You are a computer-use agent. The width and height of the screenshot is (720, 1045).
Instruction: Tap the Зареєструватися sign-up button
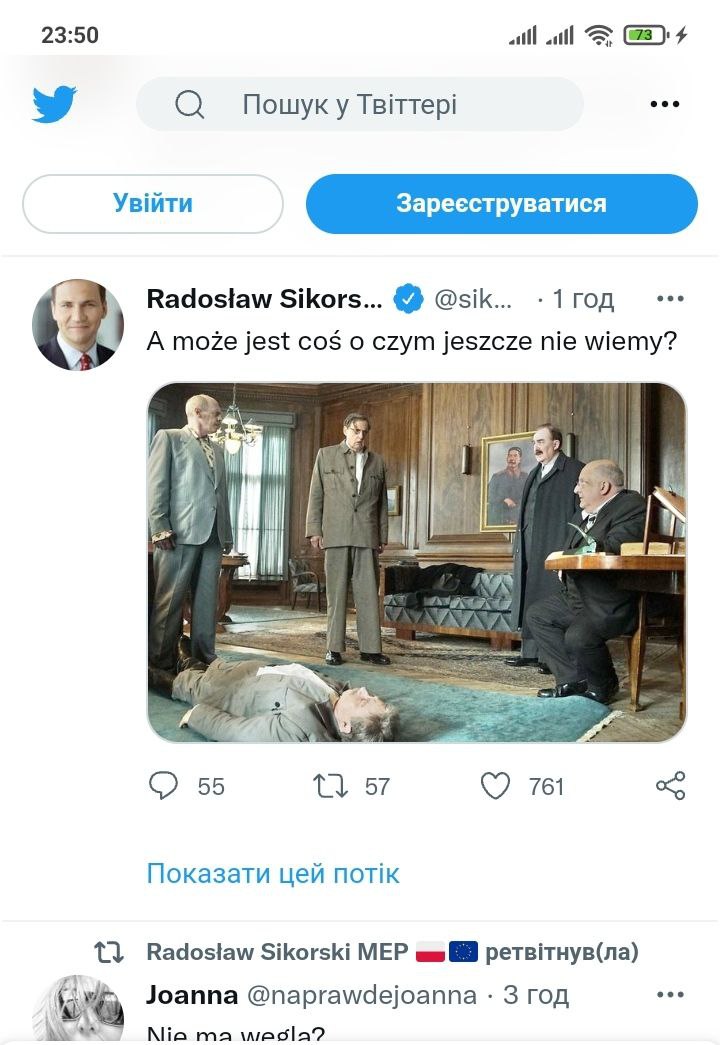click(501, 203)
